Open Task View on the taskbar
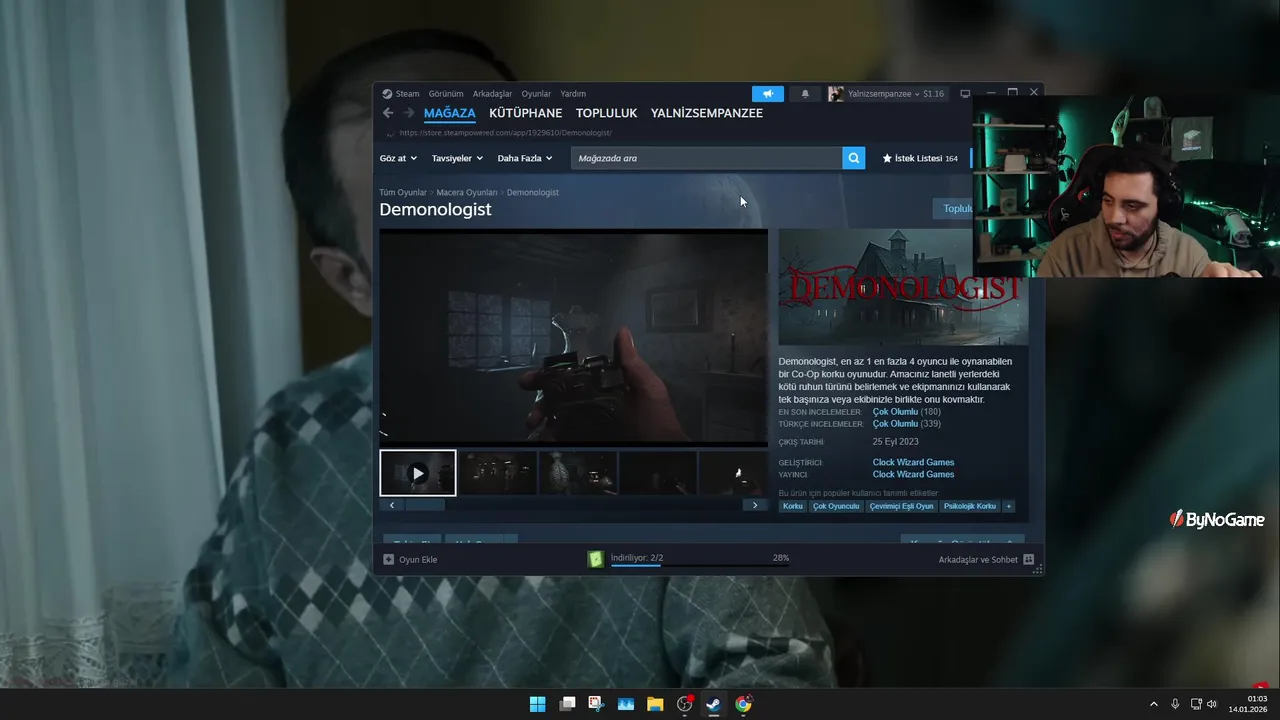This screenshot has width=1280, height=720. click(x=567, y=704)
